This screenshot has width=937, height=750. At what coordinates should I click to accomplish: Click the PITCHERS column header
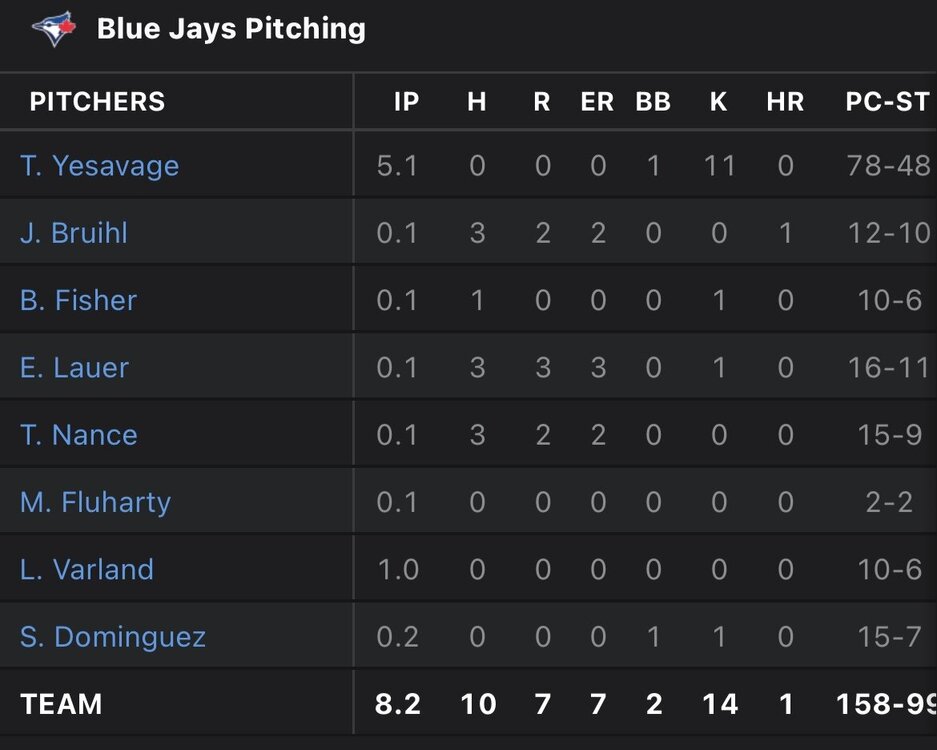pos(97,101)
